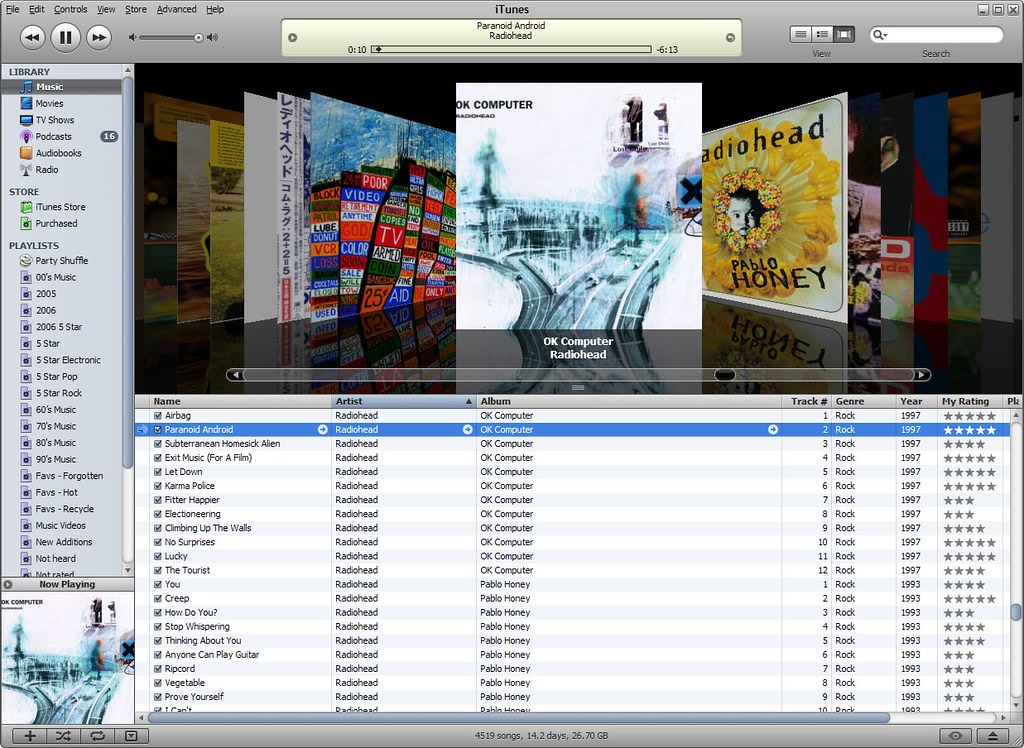Sort by Genre column header
1024x748 pixels.
coord(864,401)
